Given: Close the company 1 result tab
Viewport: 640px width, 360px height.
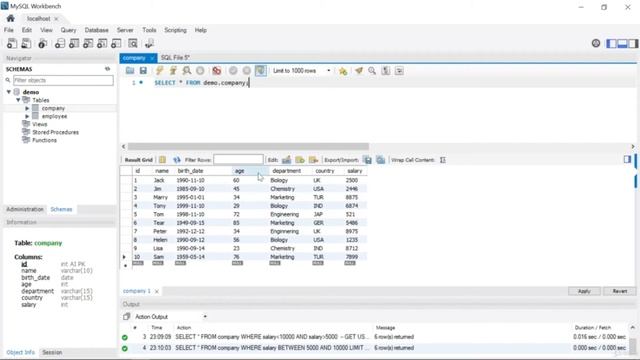Looking at the screenshot, I should 156,291.
